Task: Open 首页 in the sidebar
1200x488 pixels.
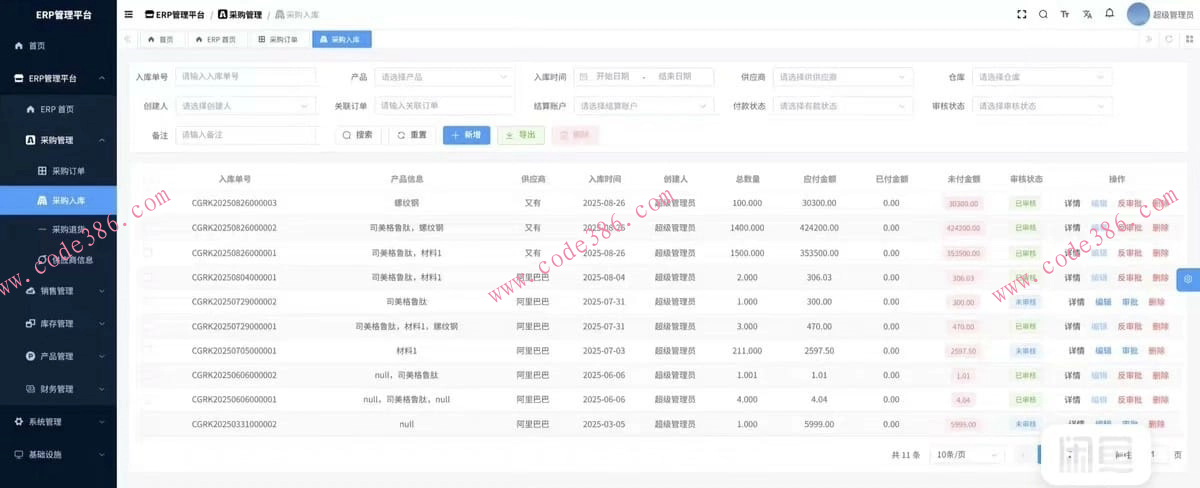Action: click(58, 46)
